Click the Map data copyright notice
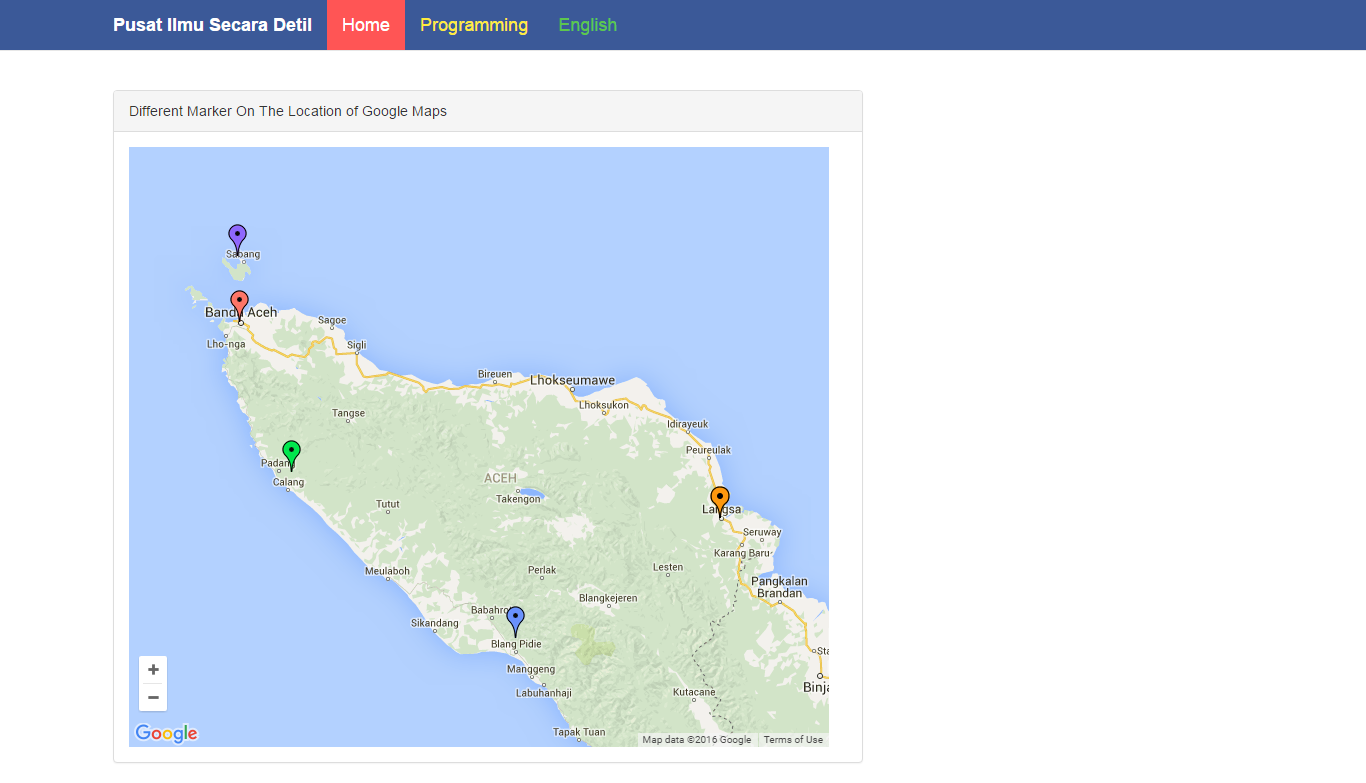This screenshot has height=783, width=1366. [698, 739]
